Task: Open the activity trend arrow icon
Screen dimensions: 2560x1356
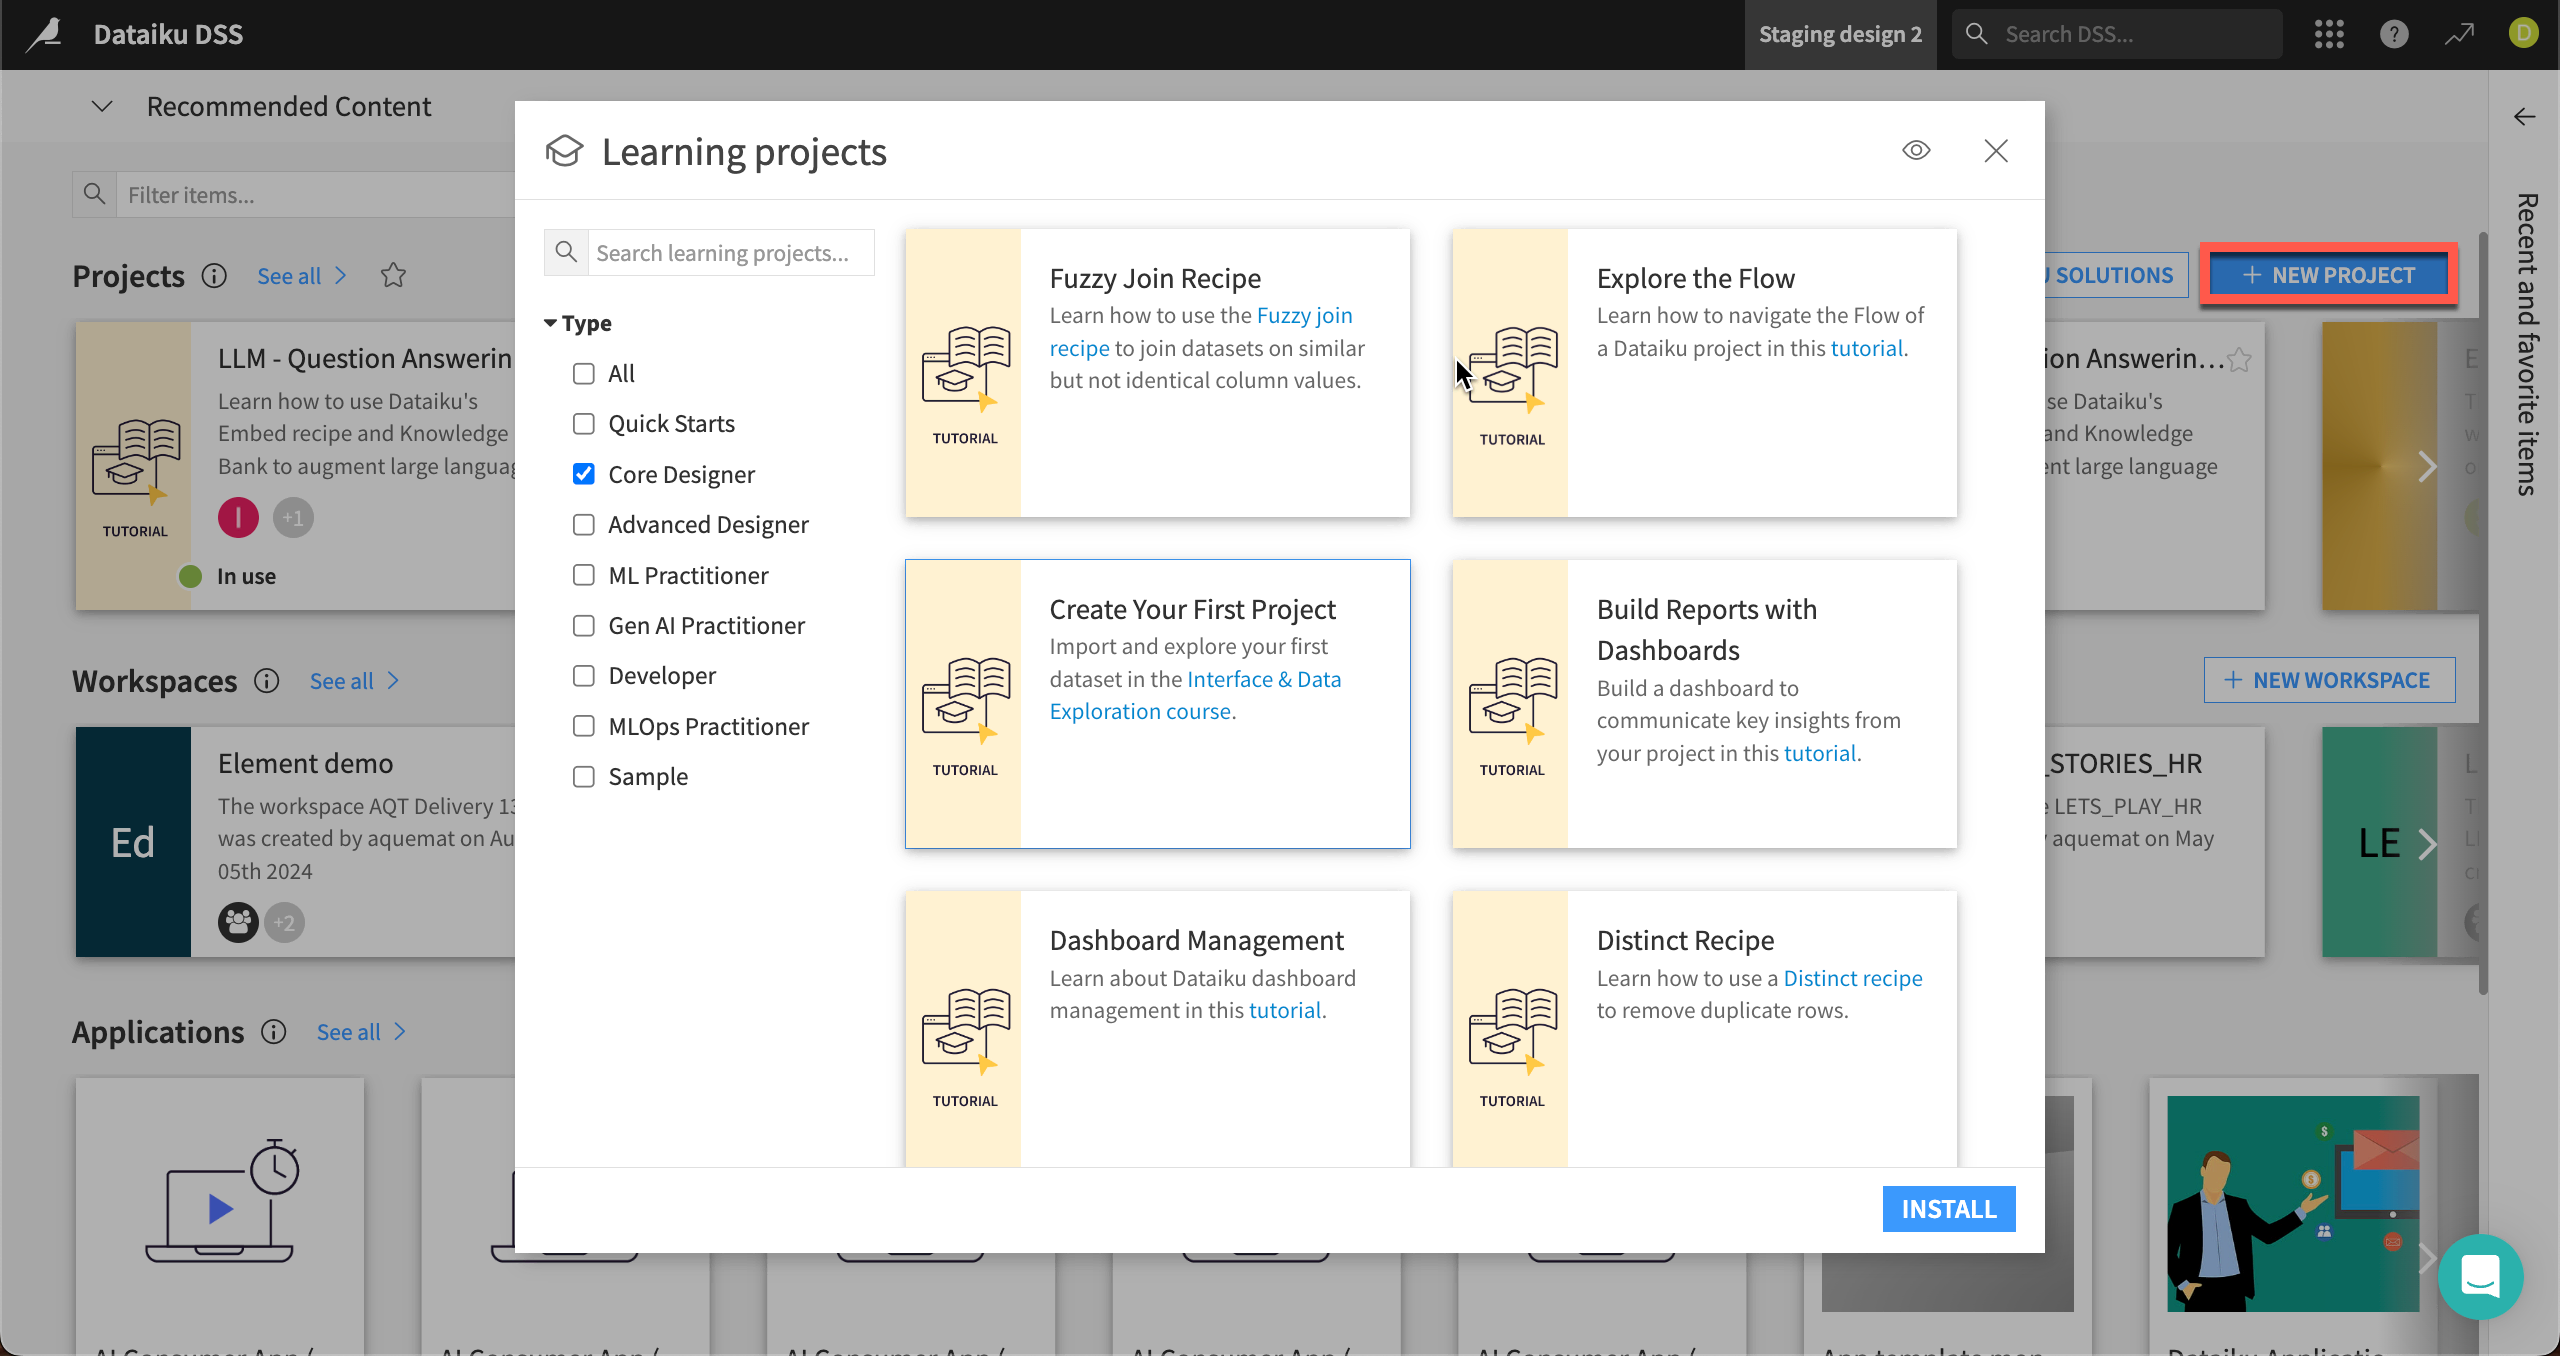Action: tap(2459, 34)
